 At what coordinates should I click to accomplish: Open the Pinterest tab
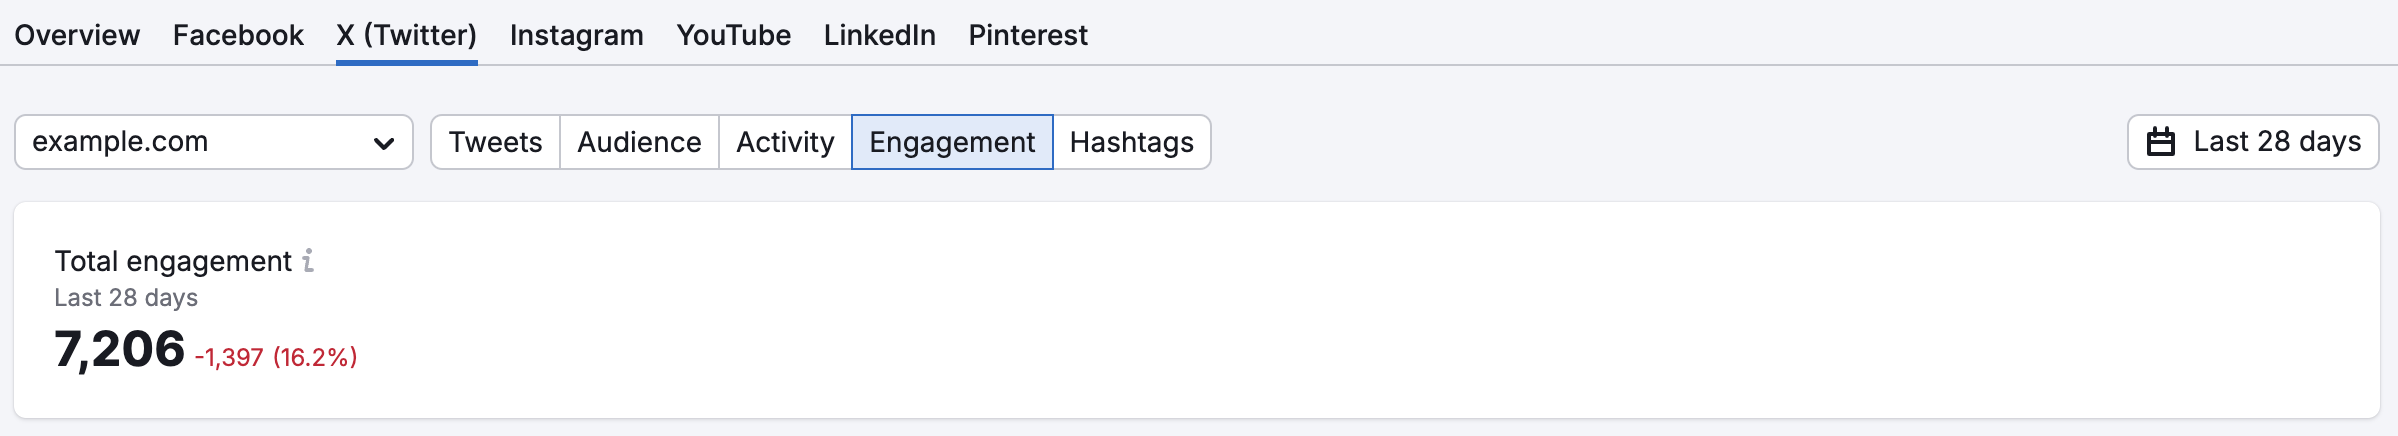(1028, 35)
